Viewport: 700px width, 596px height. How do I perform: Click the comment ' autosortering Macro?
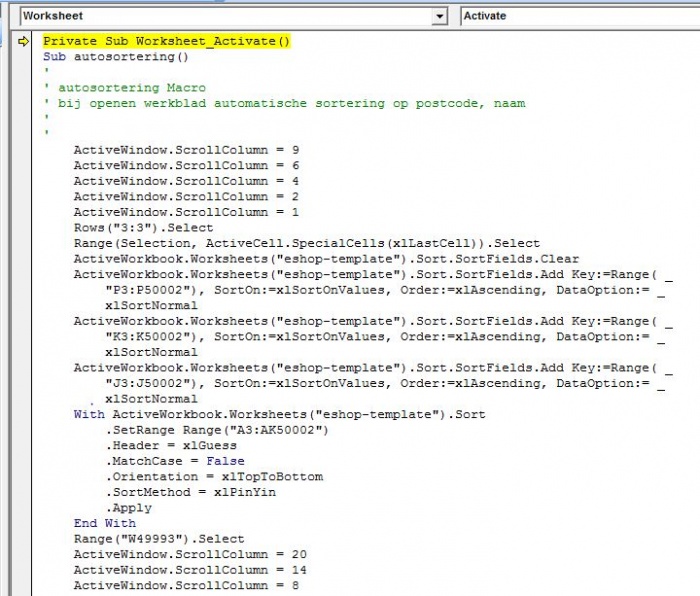125,88
